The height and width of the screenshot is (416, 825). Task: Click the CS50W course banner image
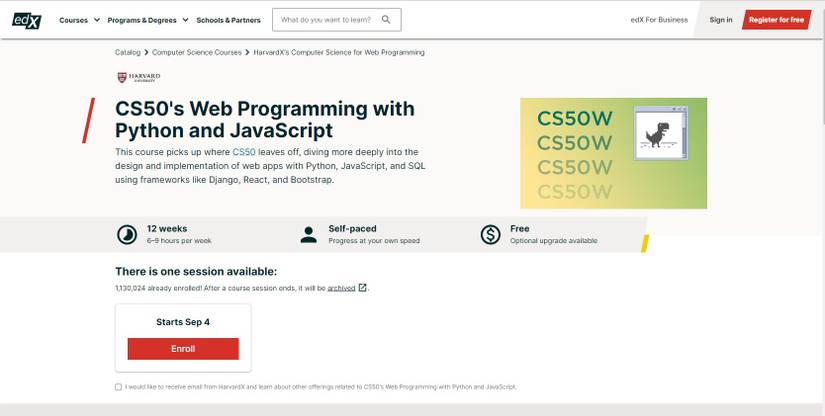coord(613,153)
